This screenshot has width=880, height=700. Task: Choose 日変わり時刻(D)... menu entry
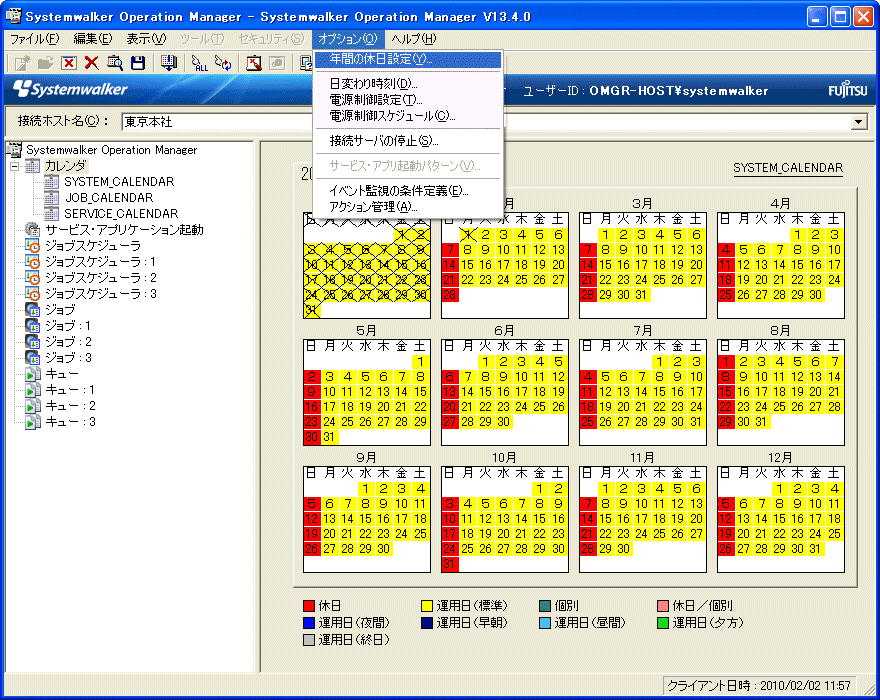click(x=408, y=84)
